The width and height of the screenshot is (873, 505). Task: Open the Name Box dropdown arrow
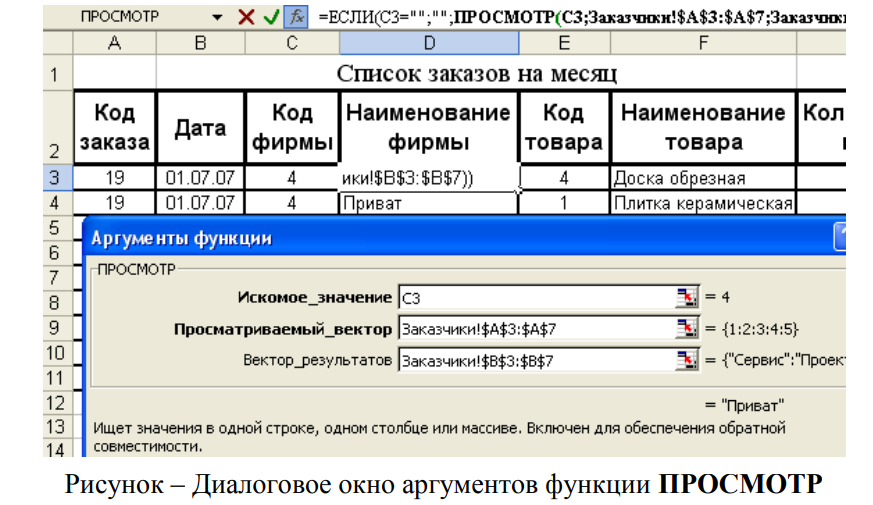[218, 18]
